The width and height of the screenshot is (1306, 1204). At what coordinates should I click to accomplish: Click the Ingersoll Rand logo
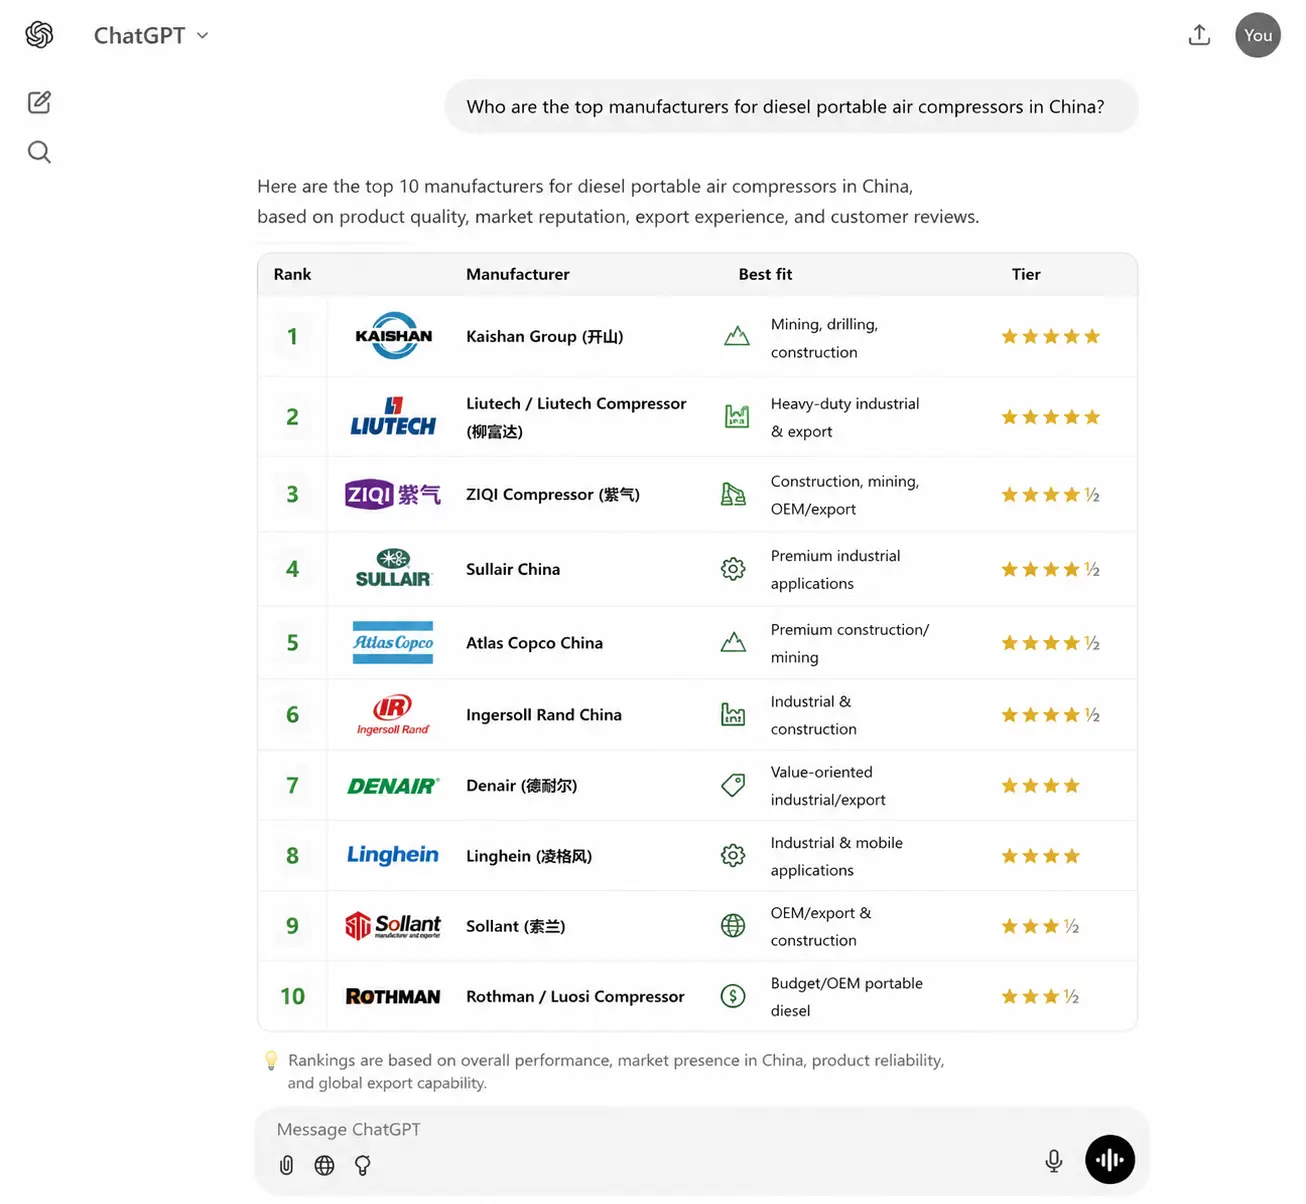[393, 714]
